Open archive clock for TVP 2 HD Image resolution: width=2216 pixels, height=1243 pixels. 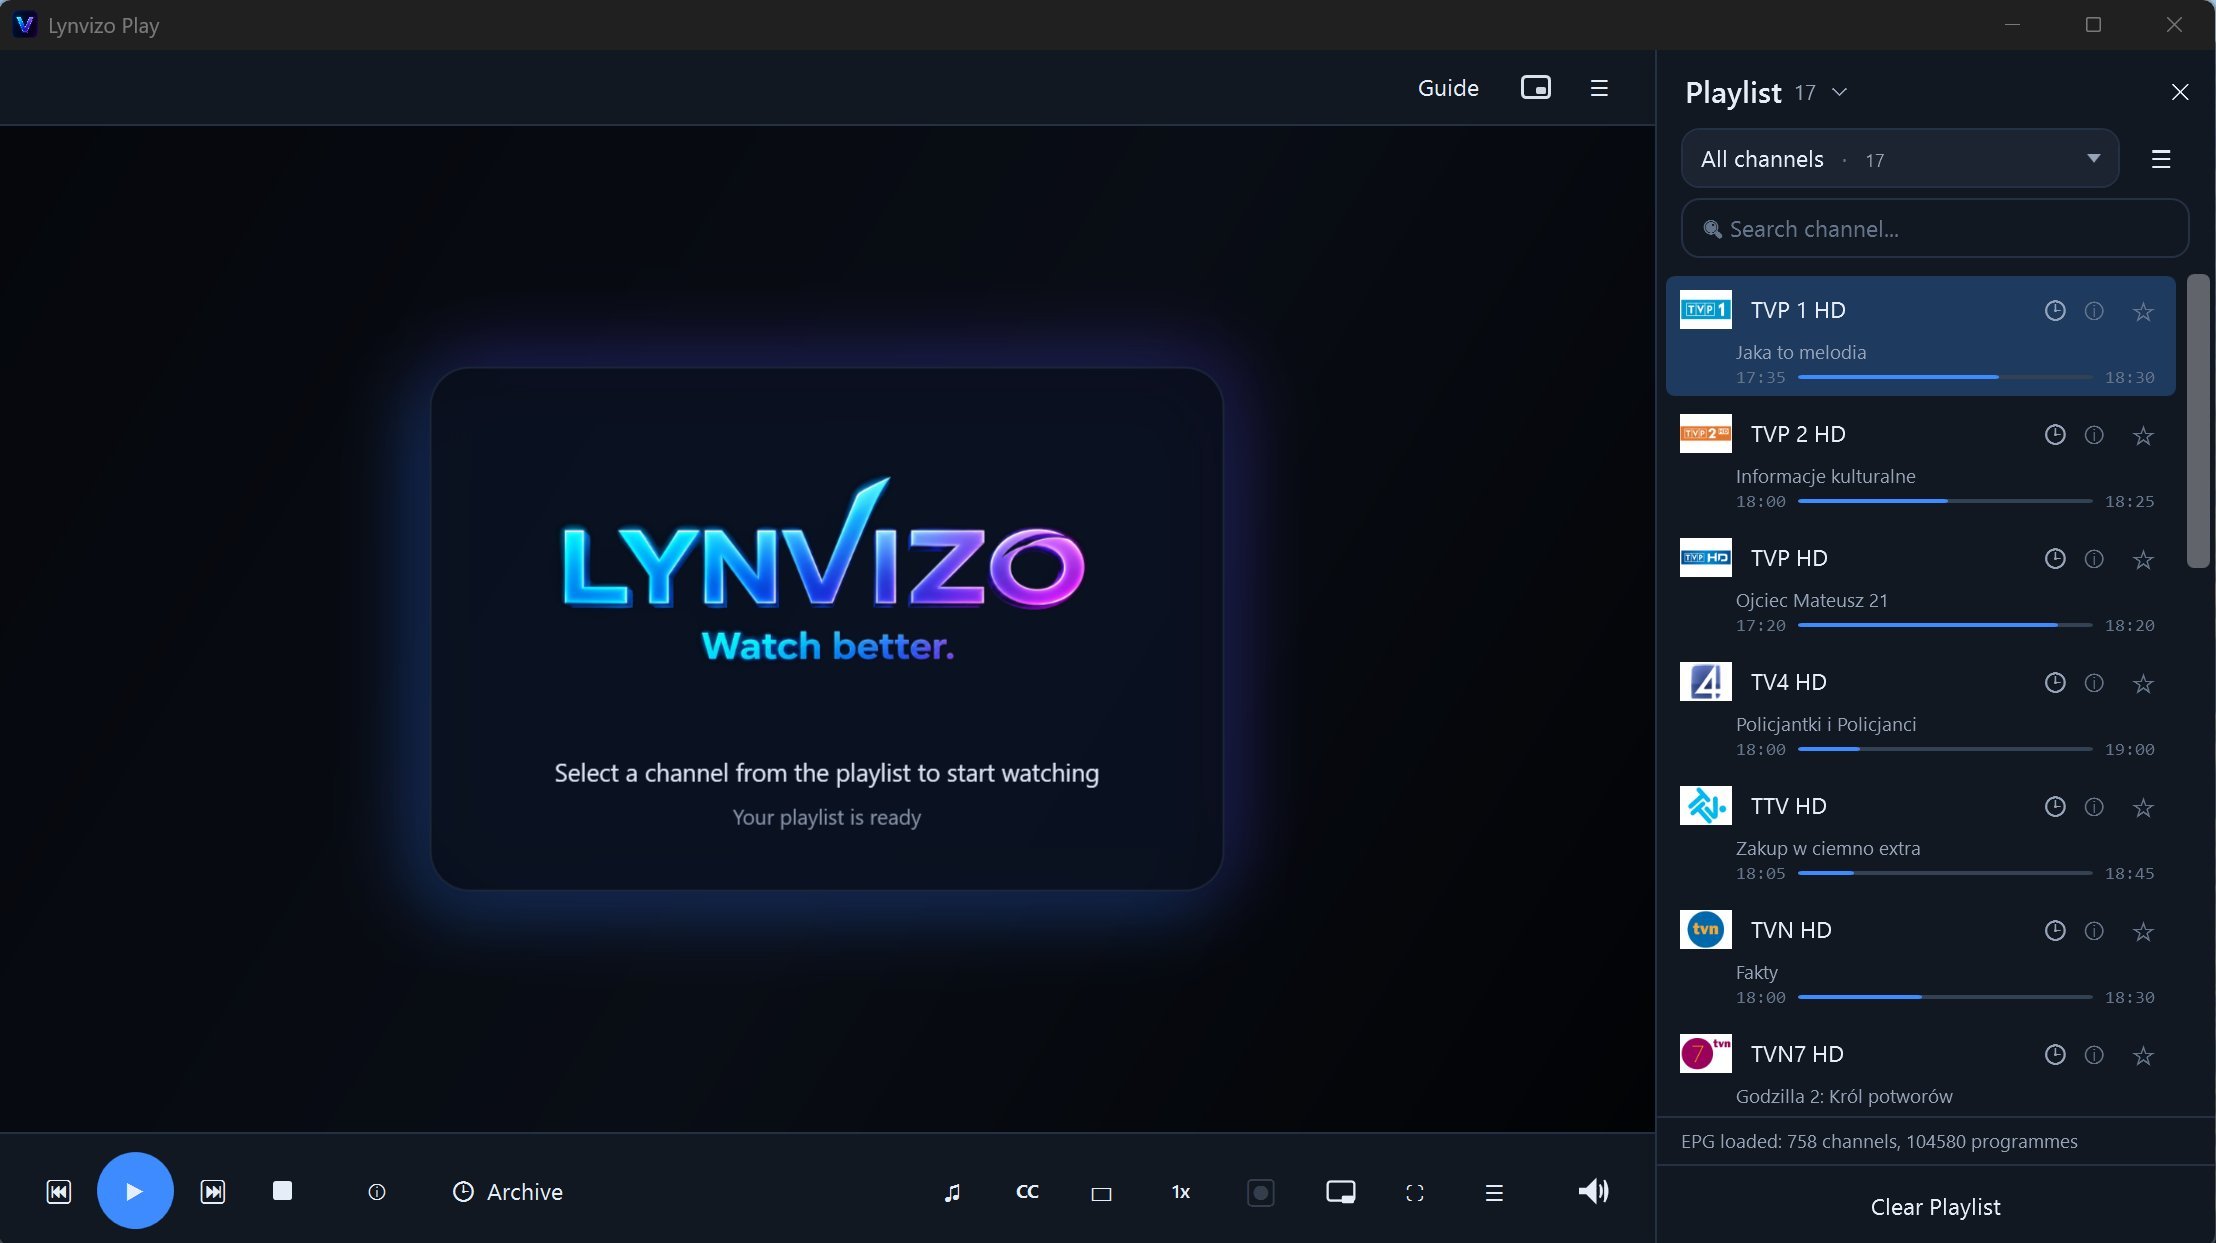tap(2055, 435)
